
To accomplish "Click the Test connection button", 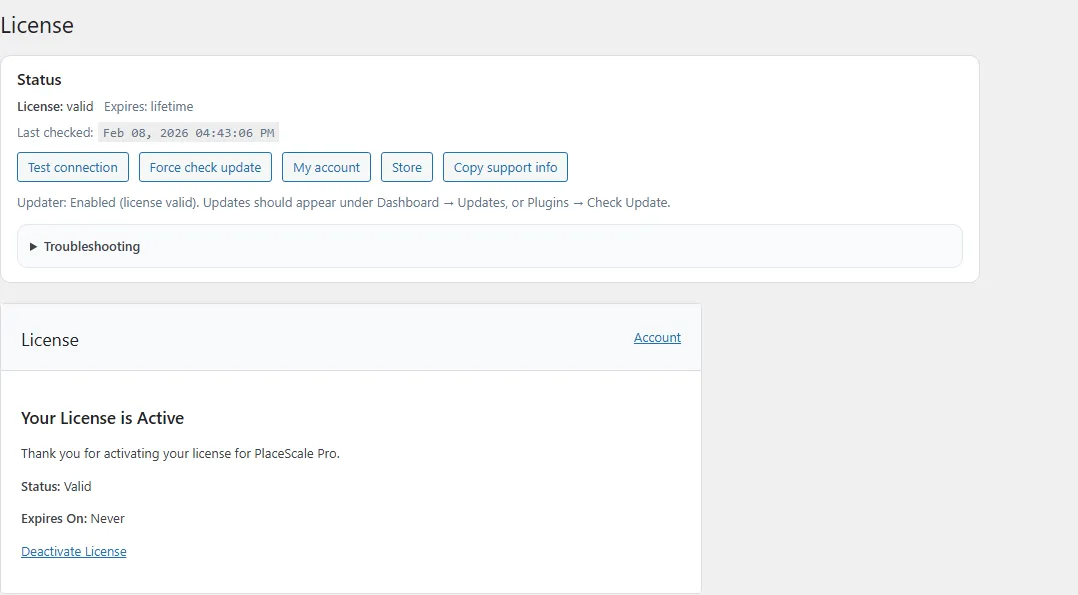I will tap(73, 167).
